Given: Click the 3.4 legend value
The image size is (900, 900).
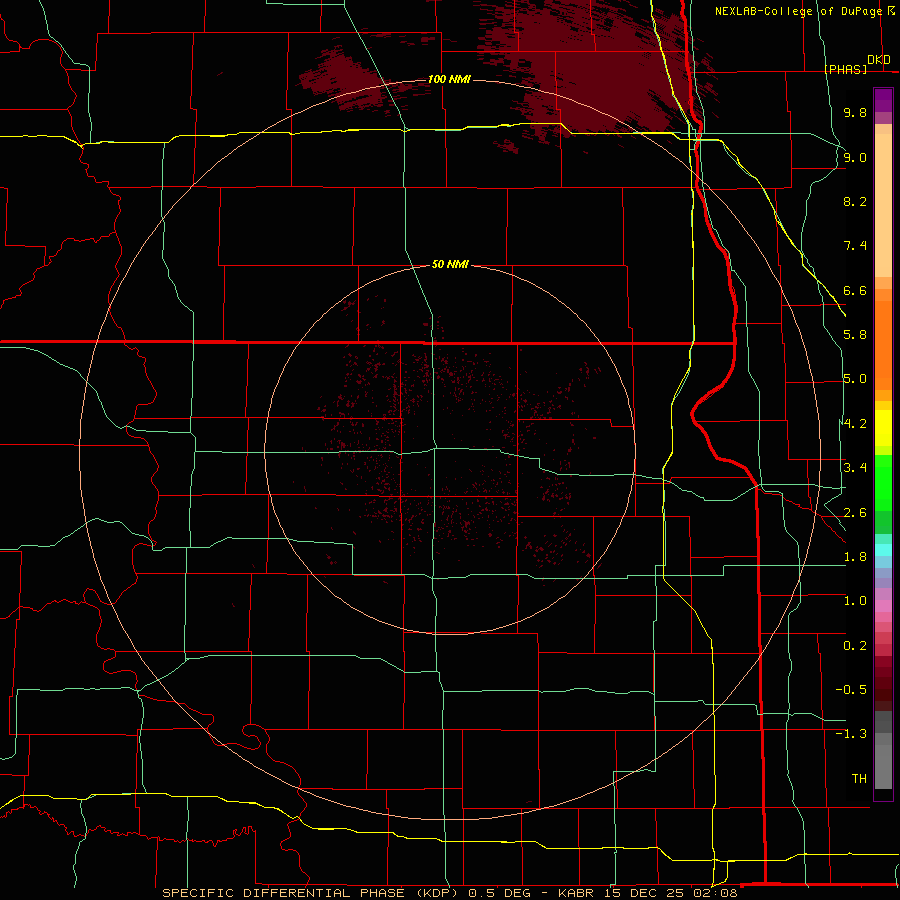Looking at the screenshot, I should [x=855, y=468].
